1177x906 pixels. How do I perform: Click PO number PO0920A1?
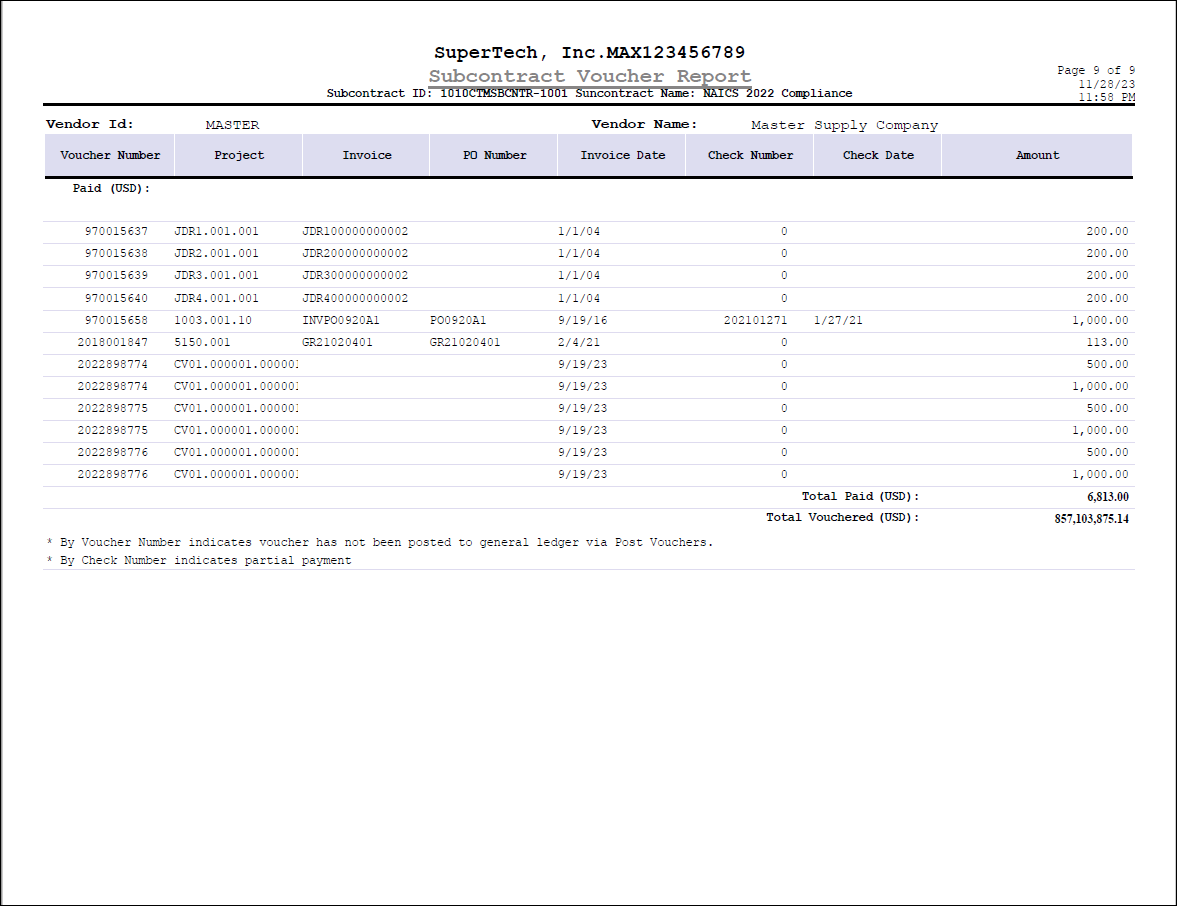pyautogui.click(x=458, y=321)
